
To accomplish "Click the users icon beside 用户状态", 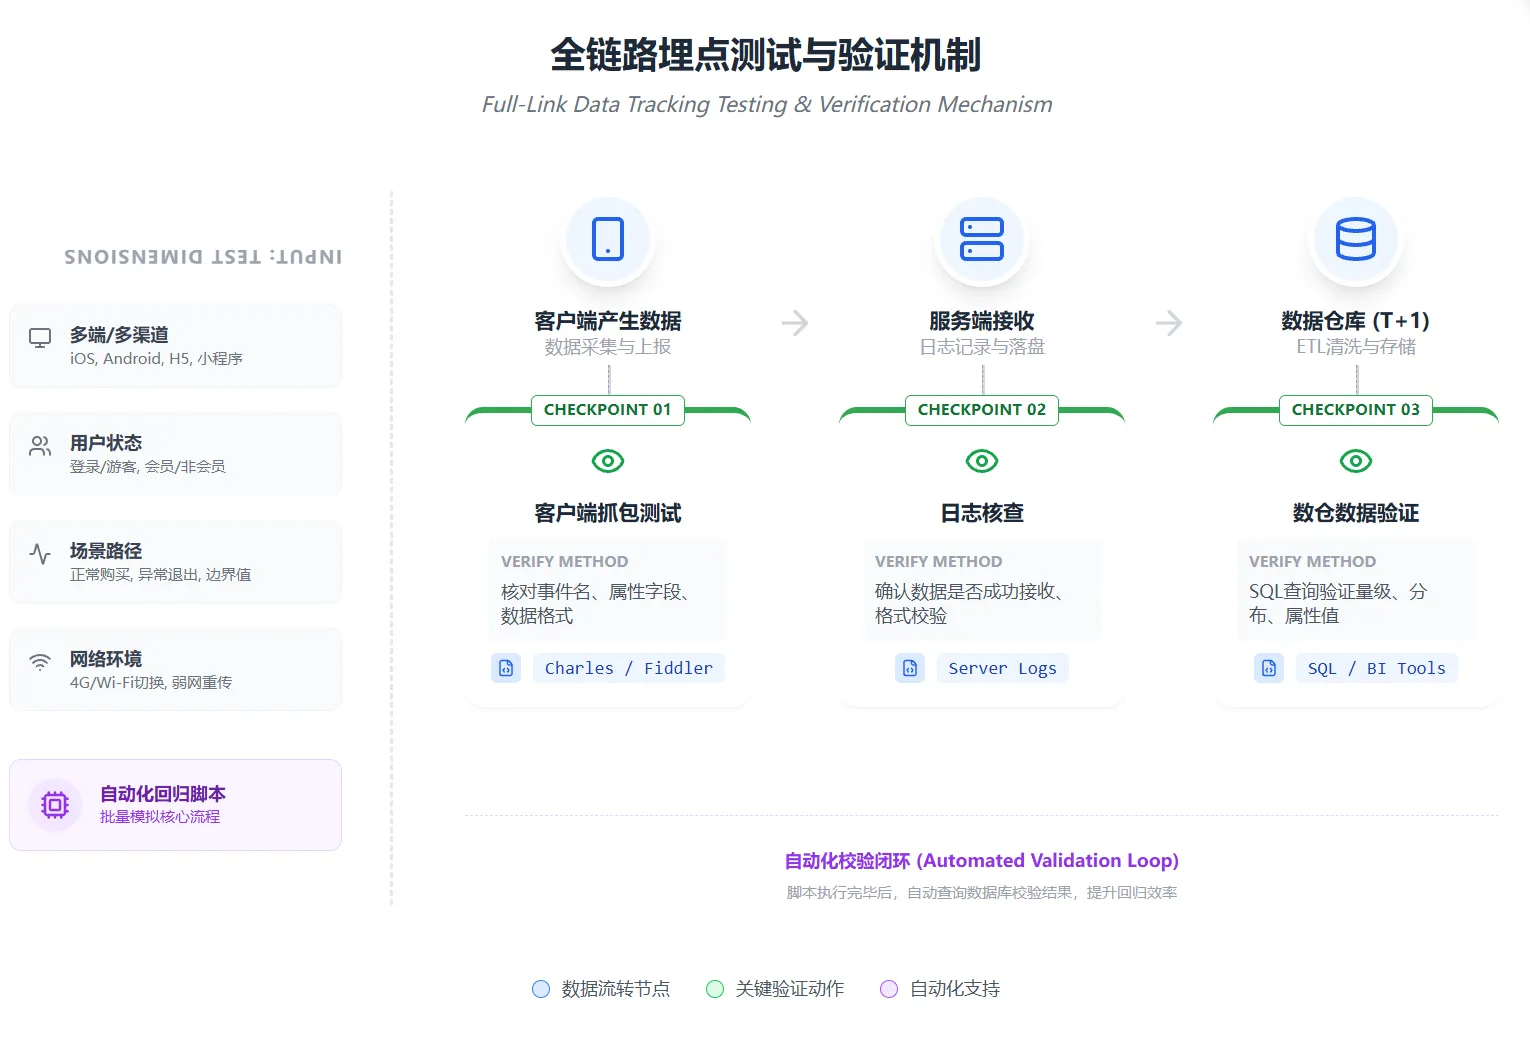I will 40,446.
